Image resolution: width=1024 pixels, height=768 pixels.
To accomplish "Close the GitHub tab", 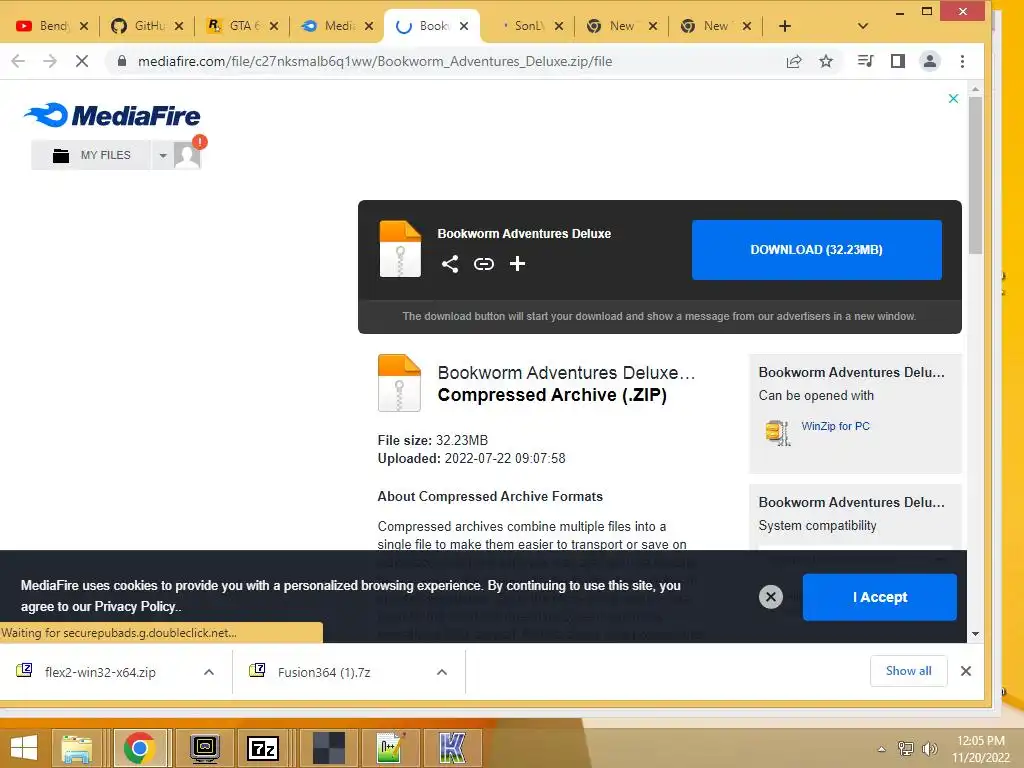I will tap(179, 26).
